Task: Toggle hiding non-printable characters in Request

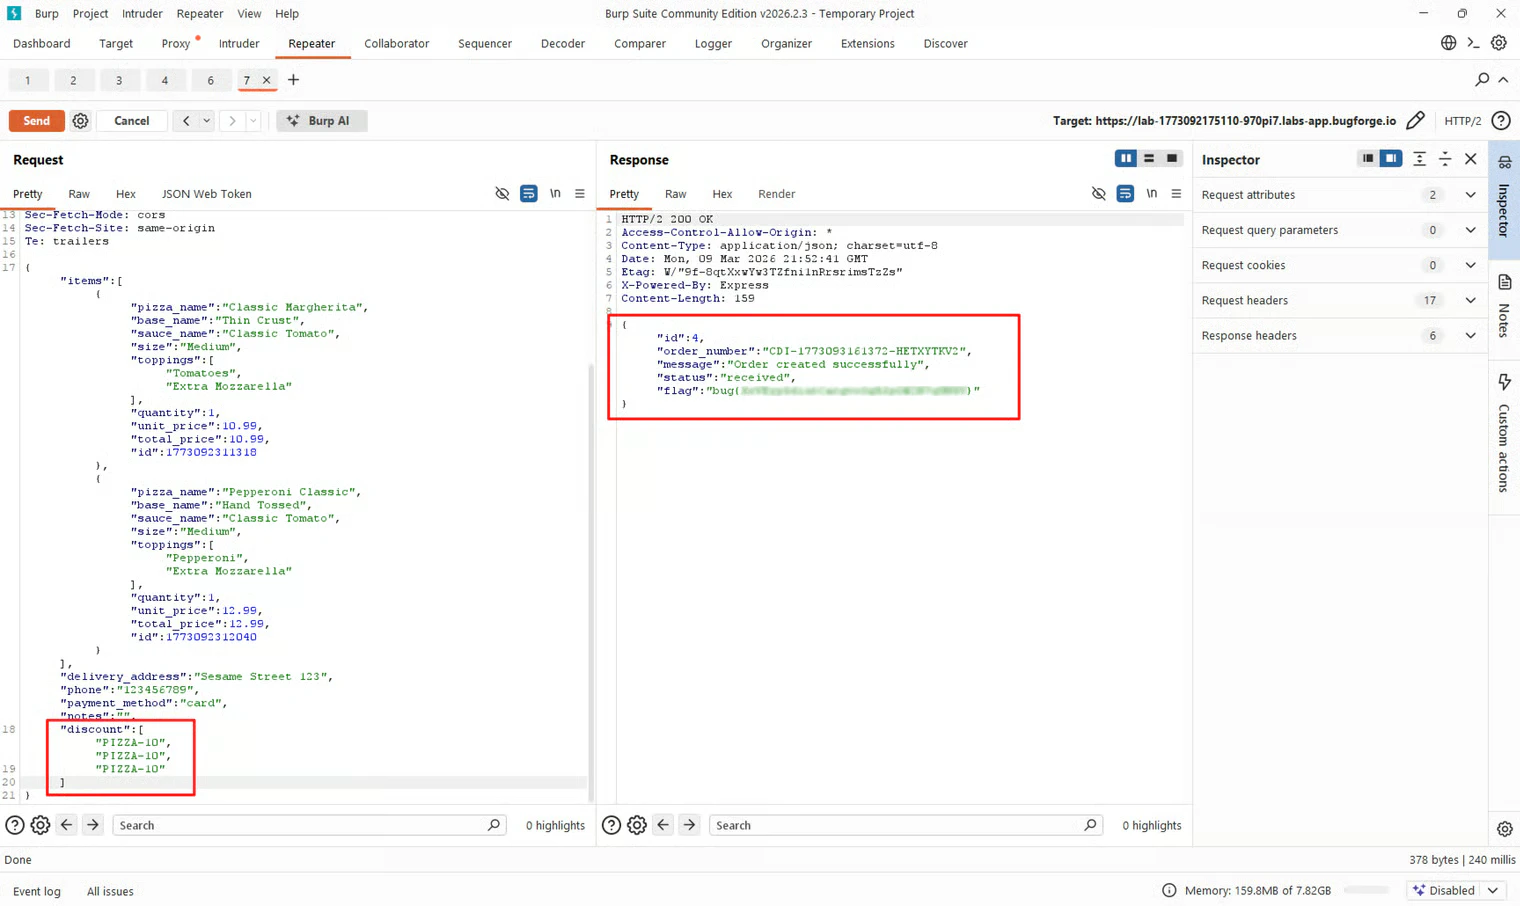Action: pyautogui.click(x=502, y=194)
